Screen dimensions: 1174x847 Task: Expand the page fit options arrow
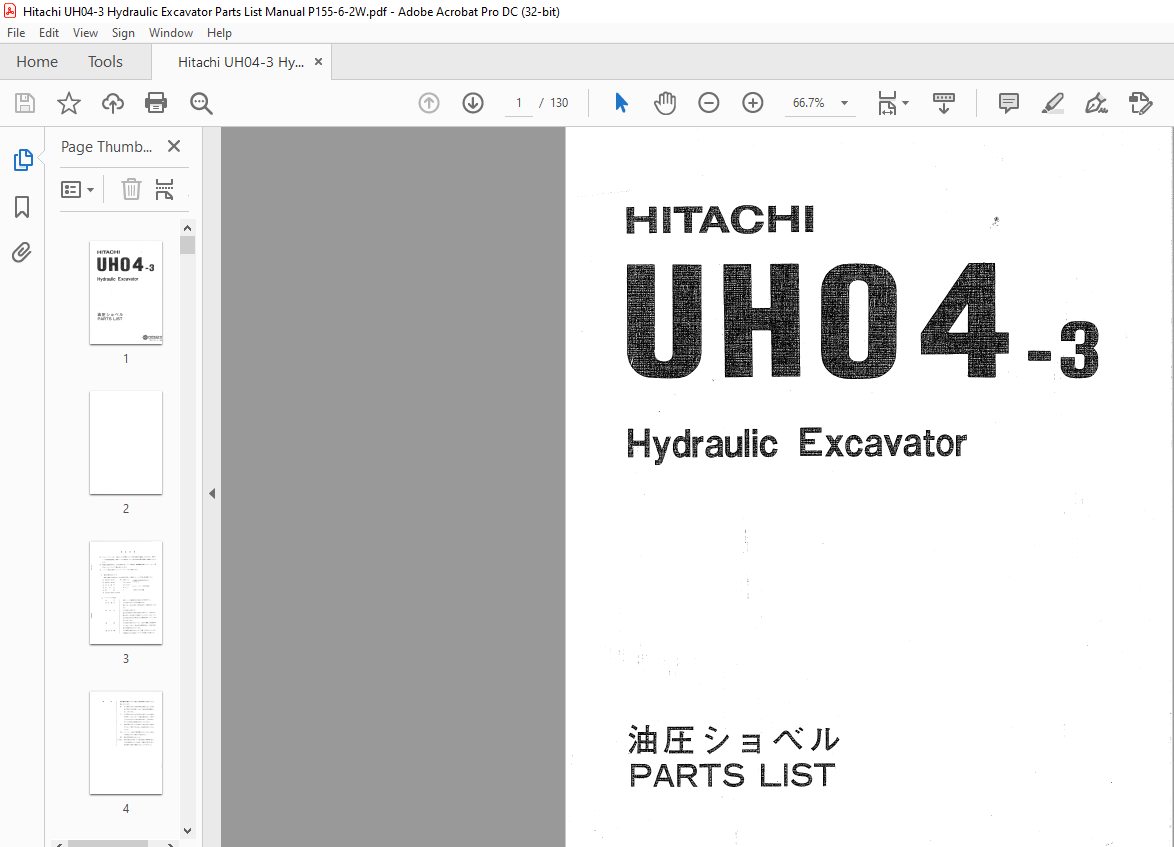[x=905, y=103]
